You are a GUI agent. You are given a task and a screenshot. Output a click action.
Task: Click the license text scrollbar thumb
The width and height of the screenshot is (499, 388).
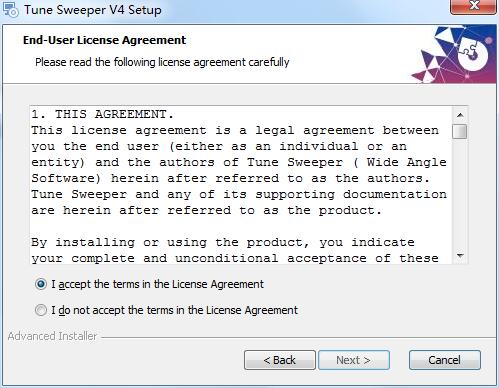tap(460, 131)
